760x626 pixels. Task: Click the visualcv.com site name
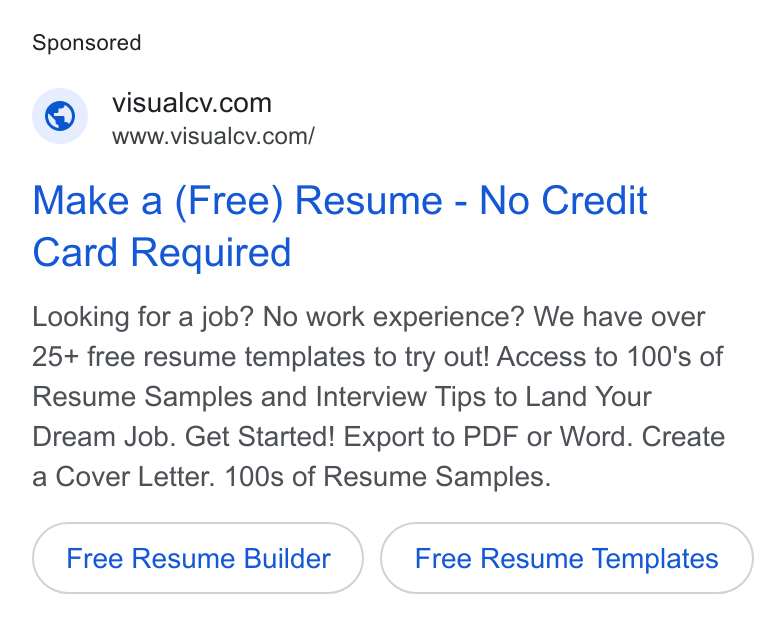pos(192,103)
